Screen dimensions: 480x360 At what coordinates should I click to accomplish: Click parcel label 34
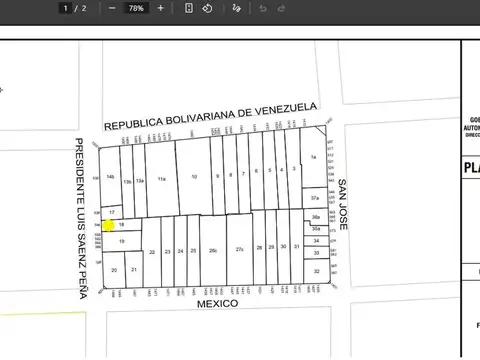316,241
